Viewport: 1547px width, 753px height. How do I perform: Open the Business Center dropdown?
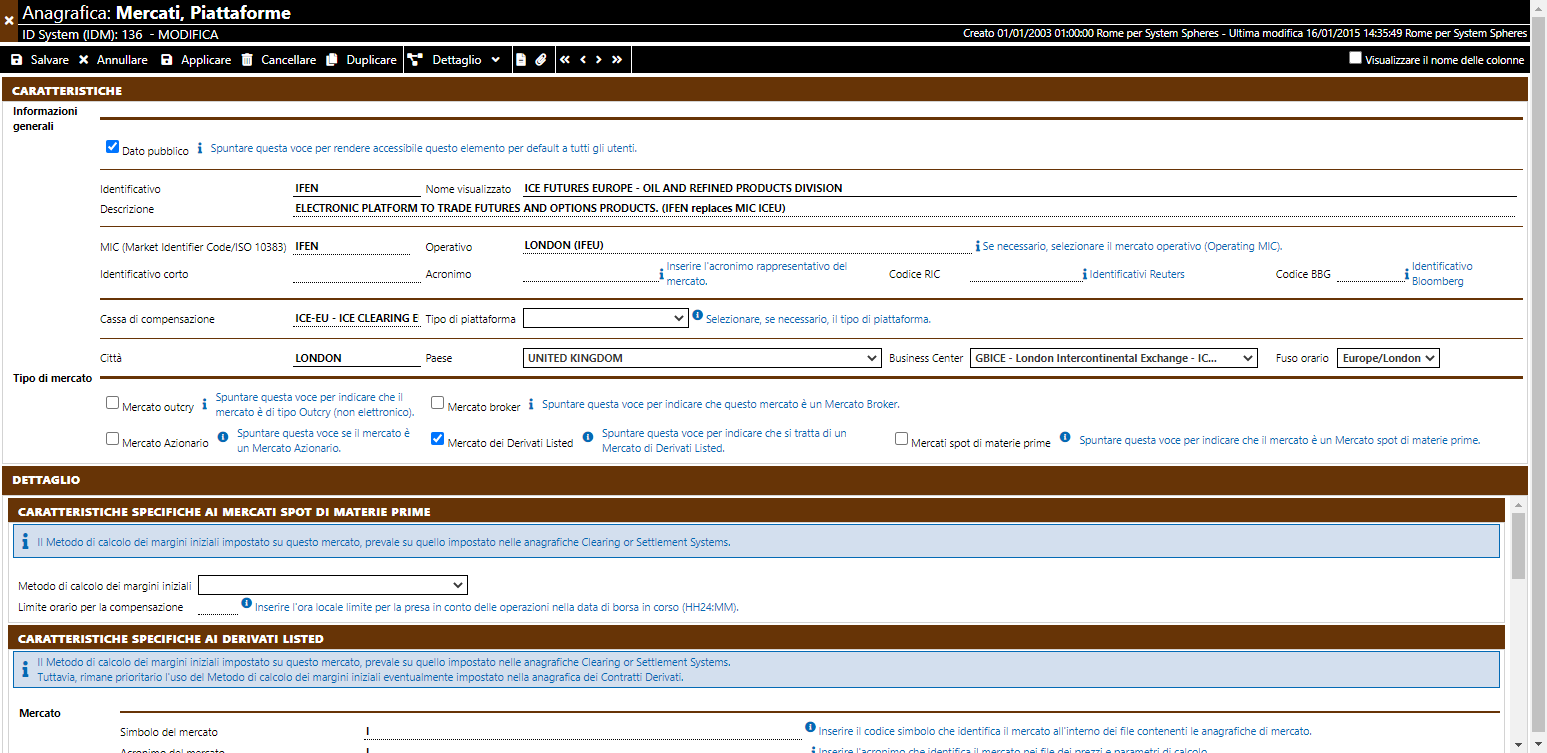[x=1114, y=358]
